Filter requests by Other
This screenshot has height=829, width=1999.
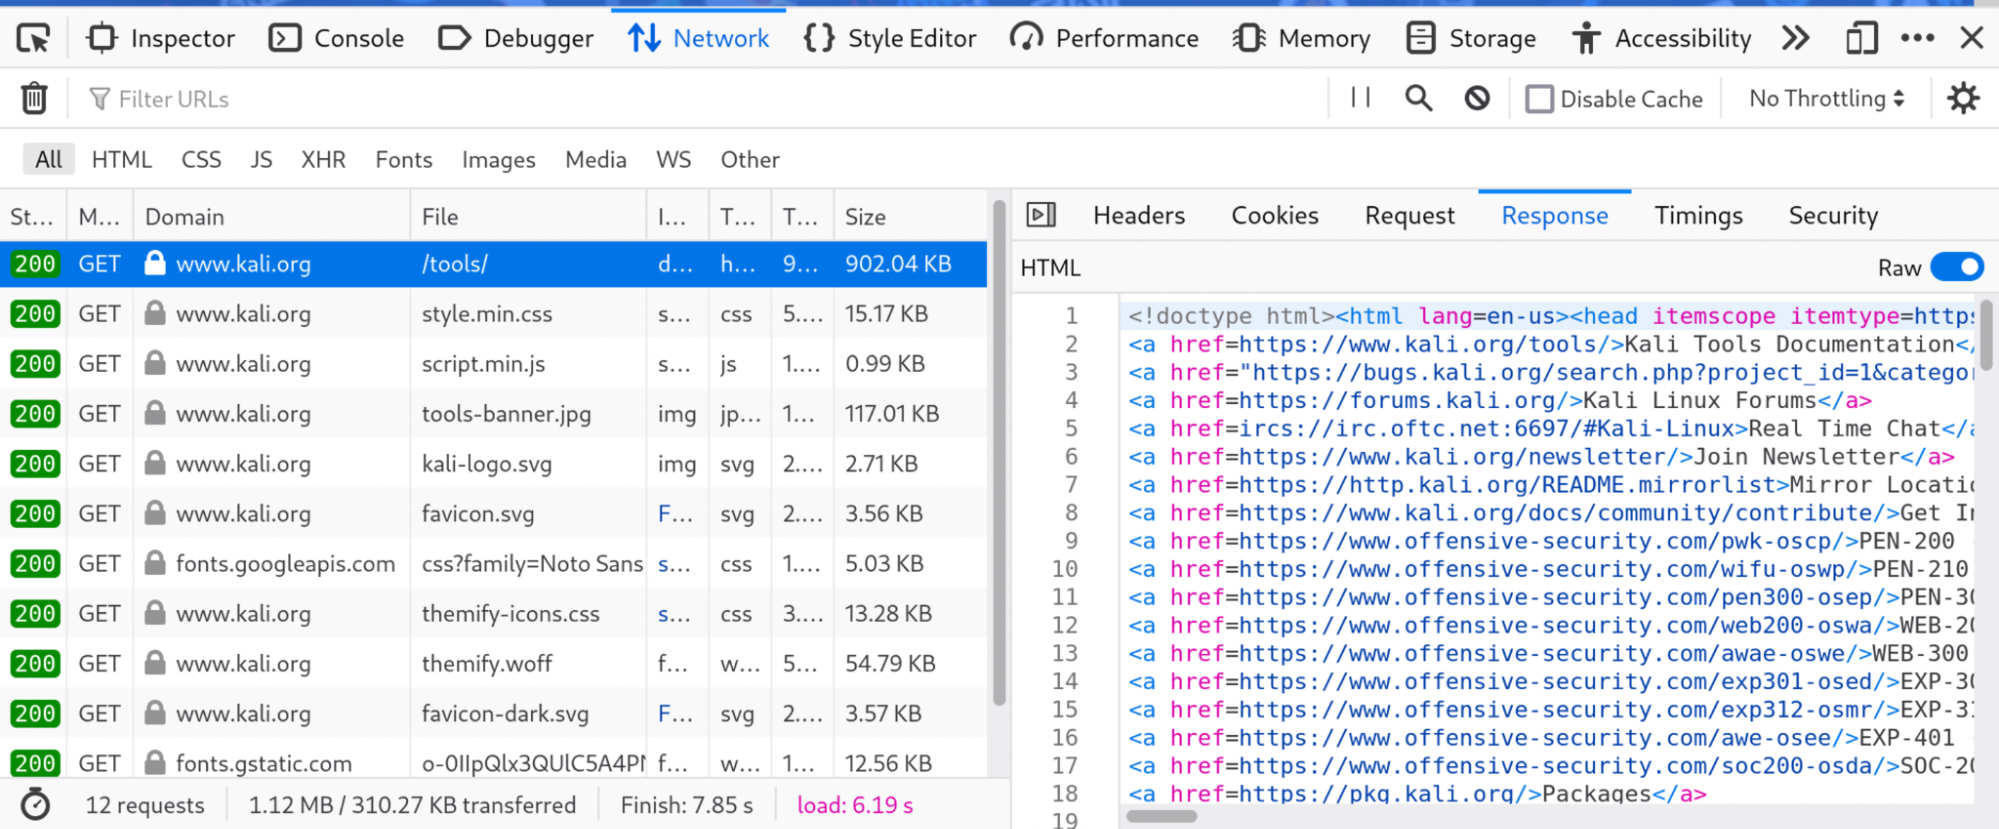tap(750, 159)
